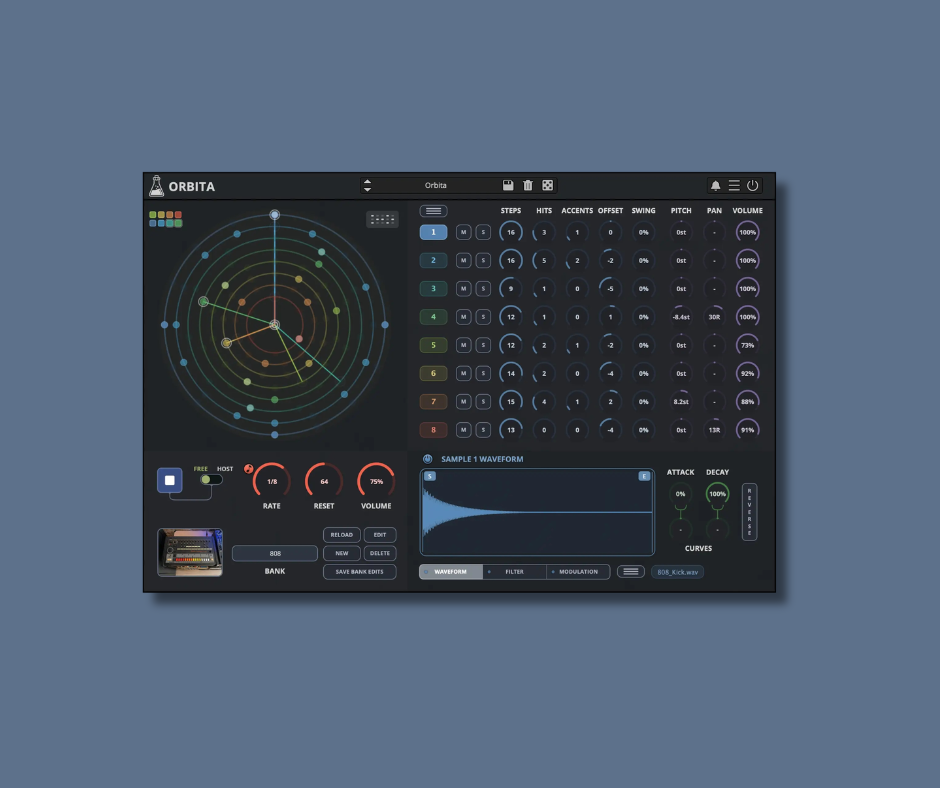940x788 pixels.
Task: Mute track 4
Action: coord(463,317)
